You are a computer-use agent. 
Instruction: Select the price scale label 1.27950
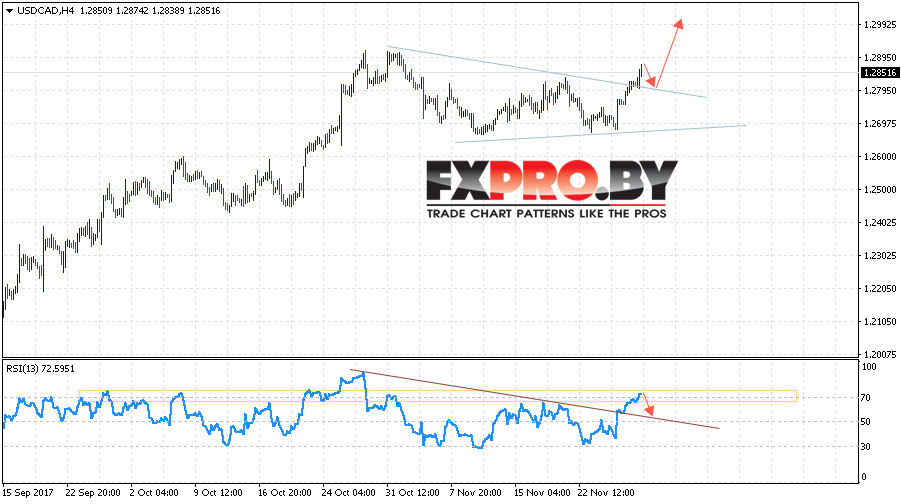(880, 90)
